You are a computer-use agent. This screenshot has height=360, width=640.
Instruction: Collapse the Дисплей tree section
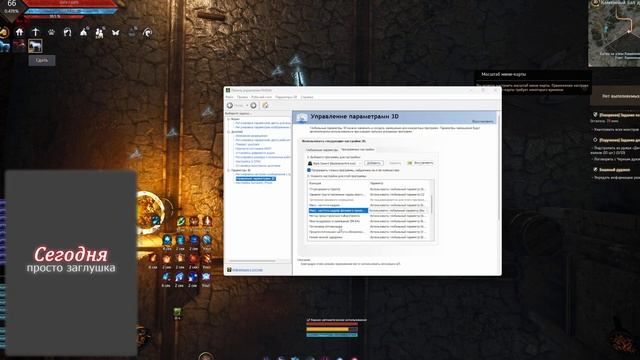(229, 131)
